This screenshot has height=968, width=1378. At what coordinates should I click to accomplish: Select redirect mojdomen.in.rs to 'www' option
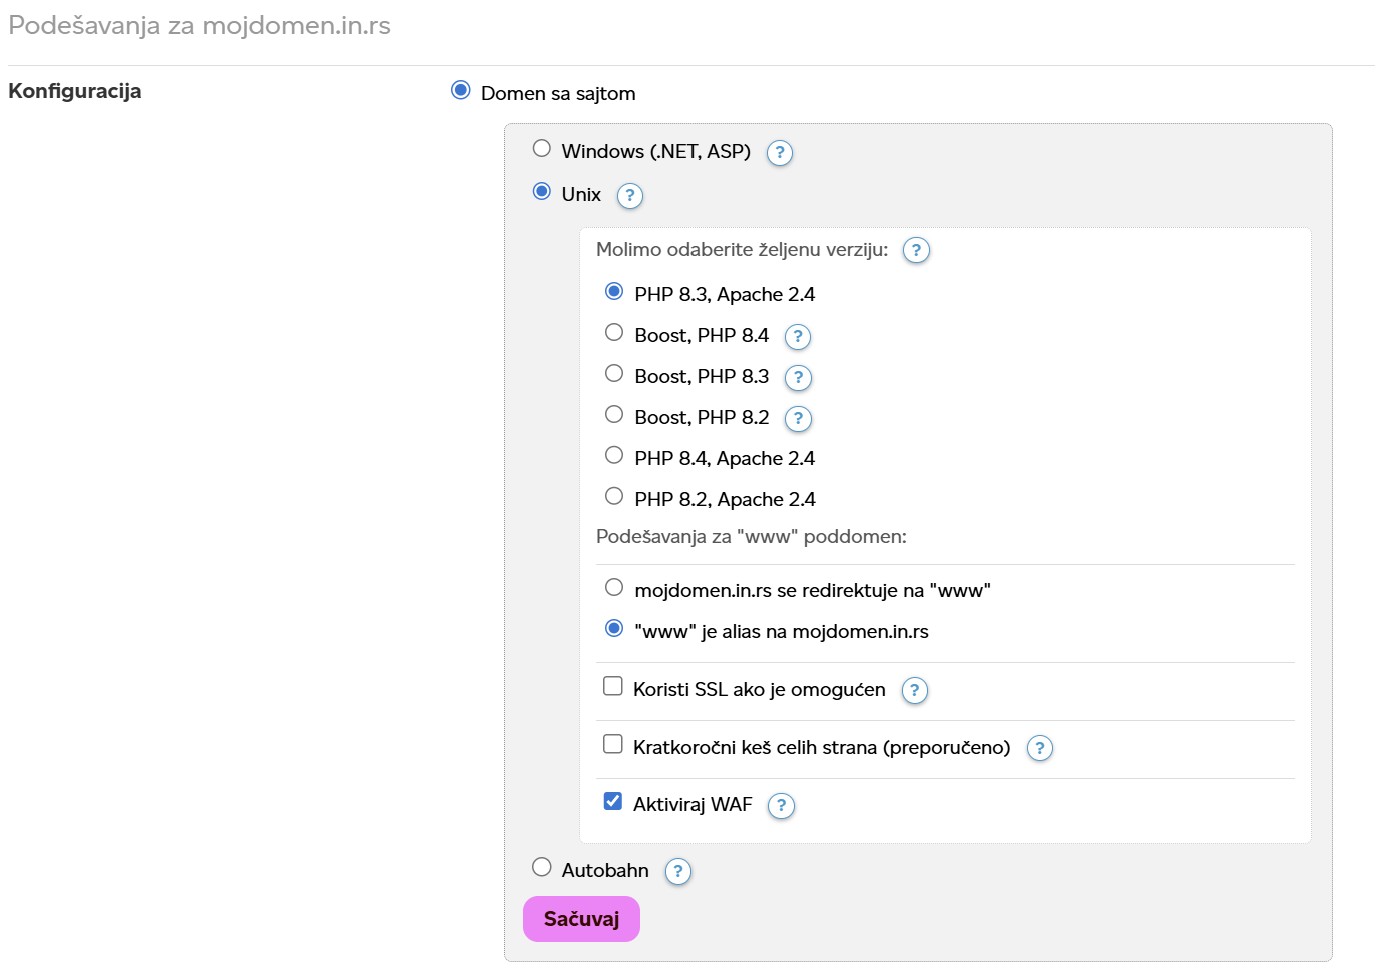click(x=614, y=588)
